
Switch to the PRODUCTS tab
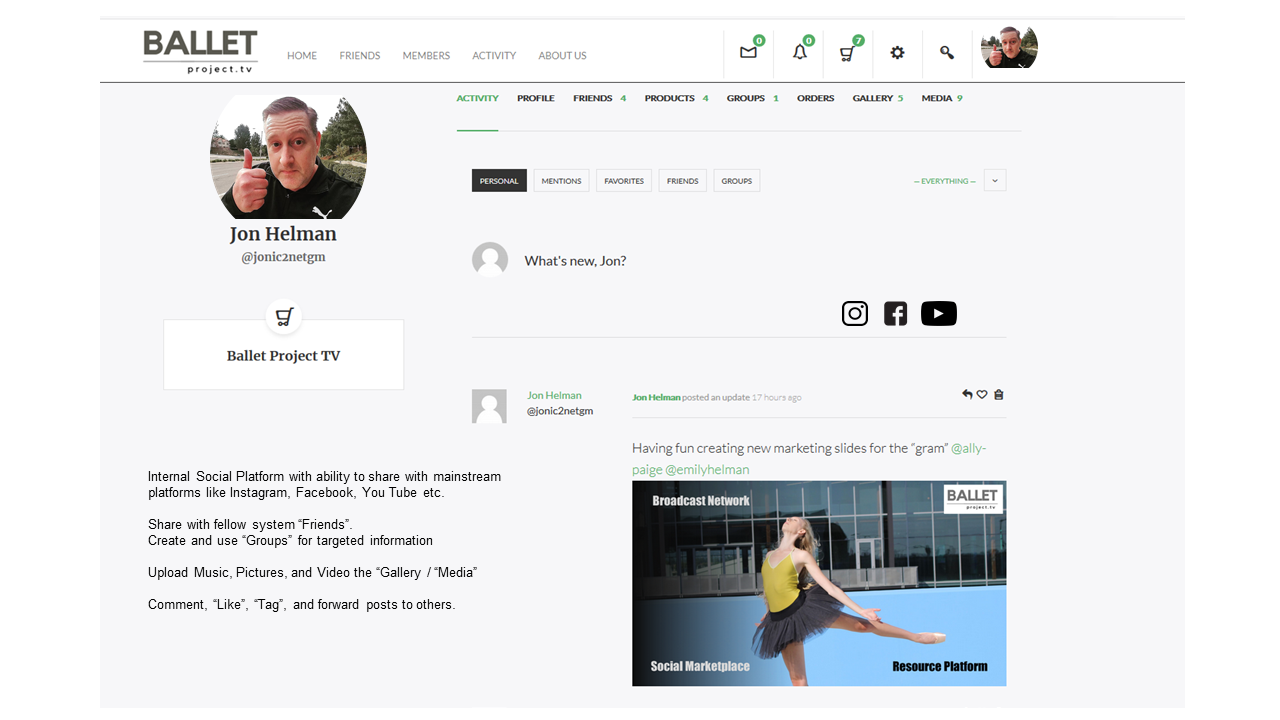(677, 98)
